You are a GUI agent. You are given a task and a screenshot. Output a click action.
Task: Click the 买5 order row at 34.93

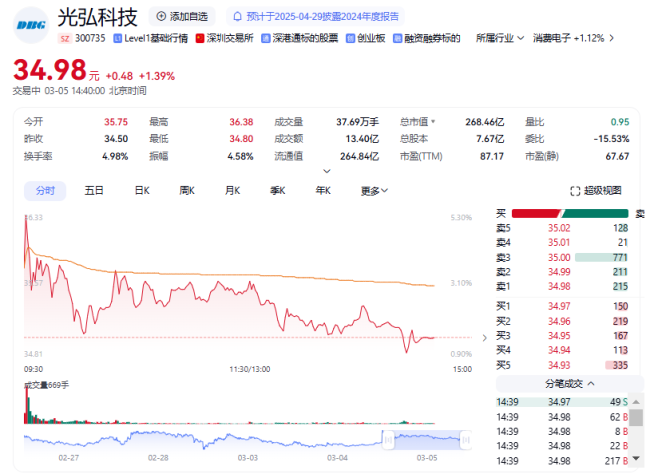click(562, 365)
